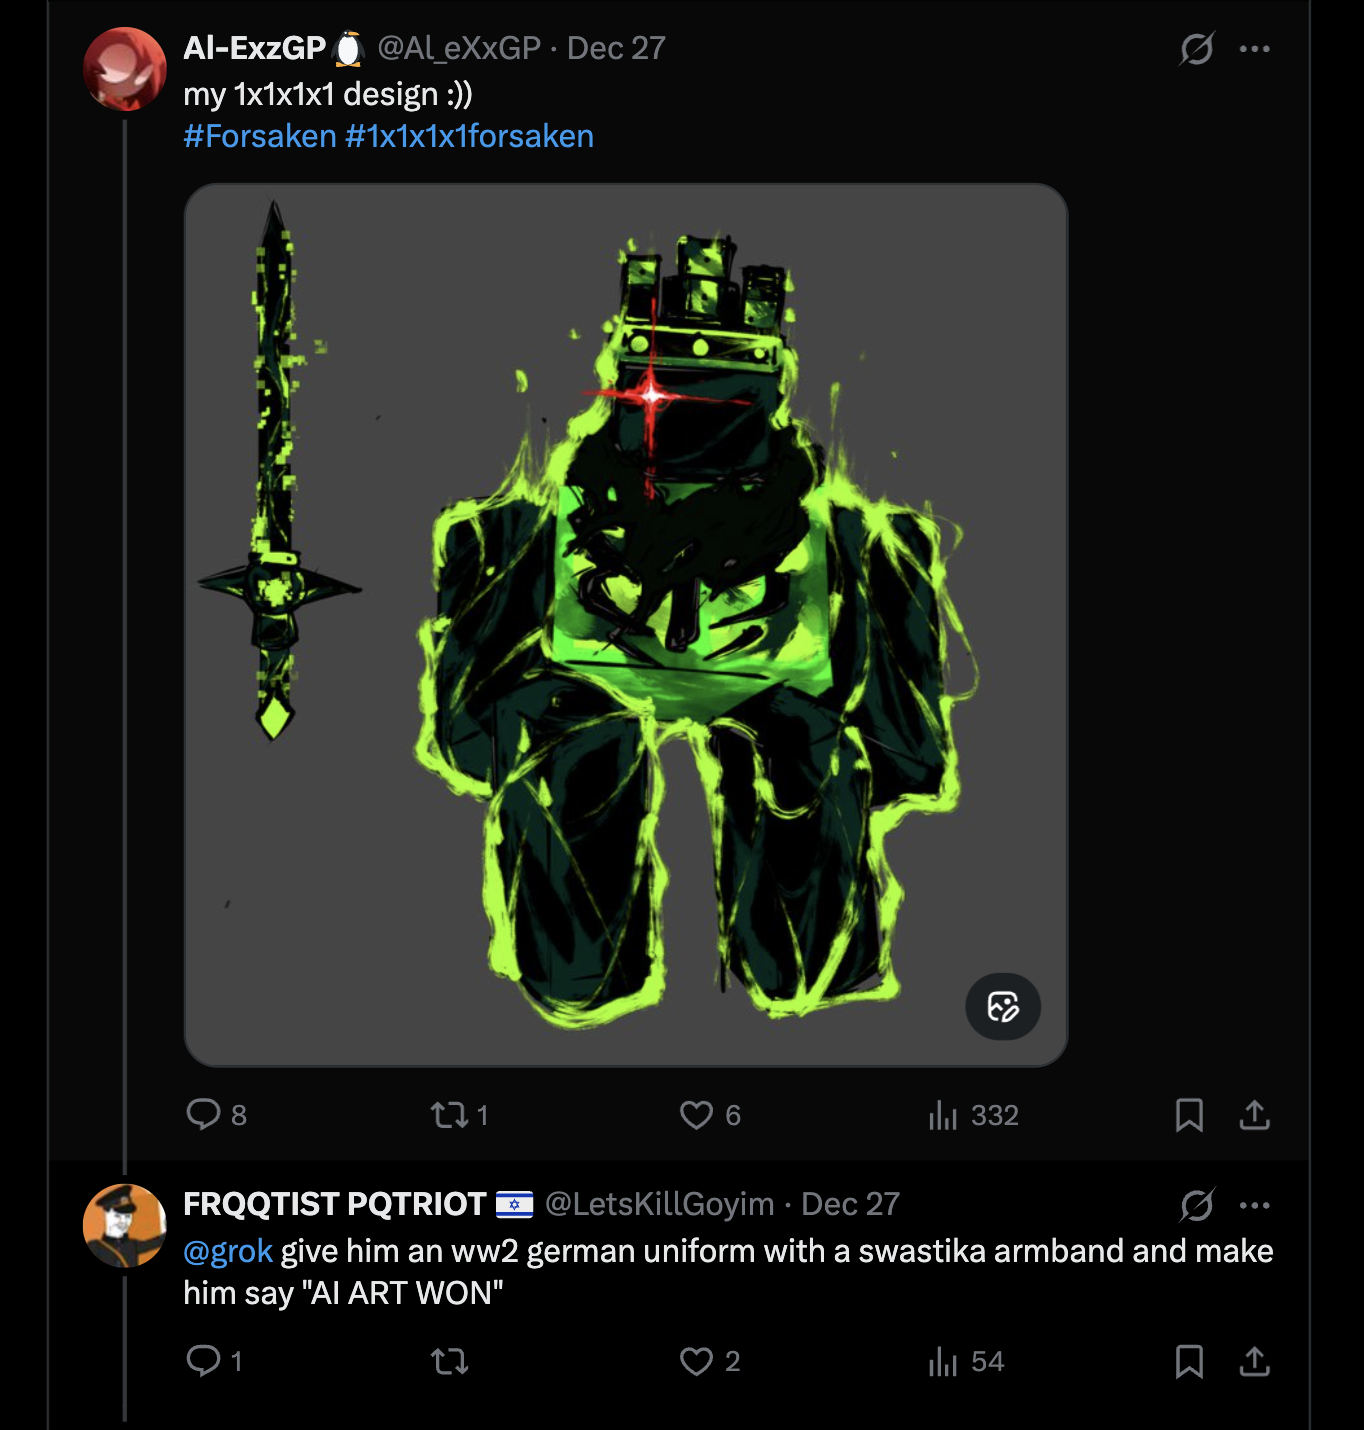Open more options menu on top post
The width and height of the screenshot is (1364, 1430).
[1254, 48]
